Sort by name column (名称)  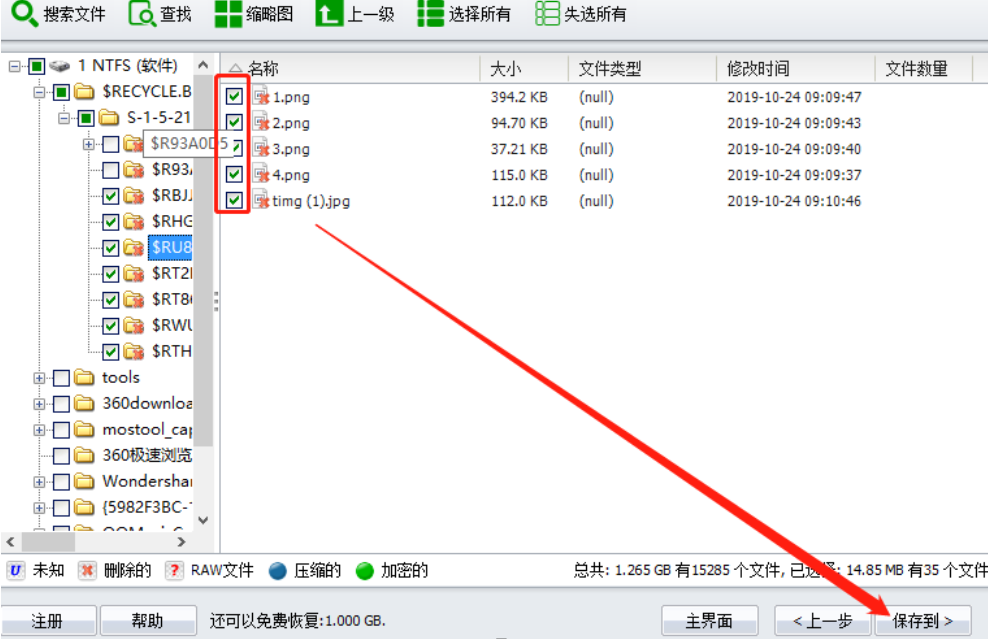[x=350, y=69]
